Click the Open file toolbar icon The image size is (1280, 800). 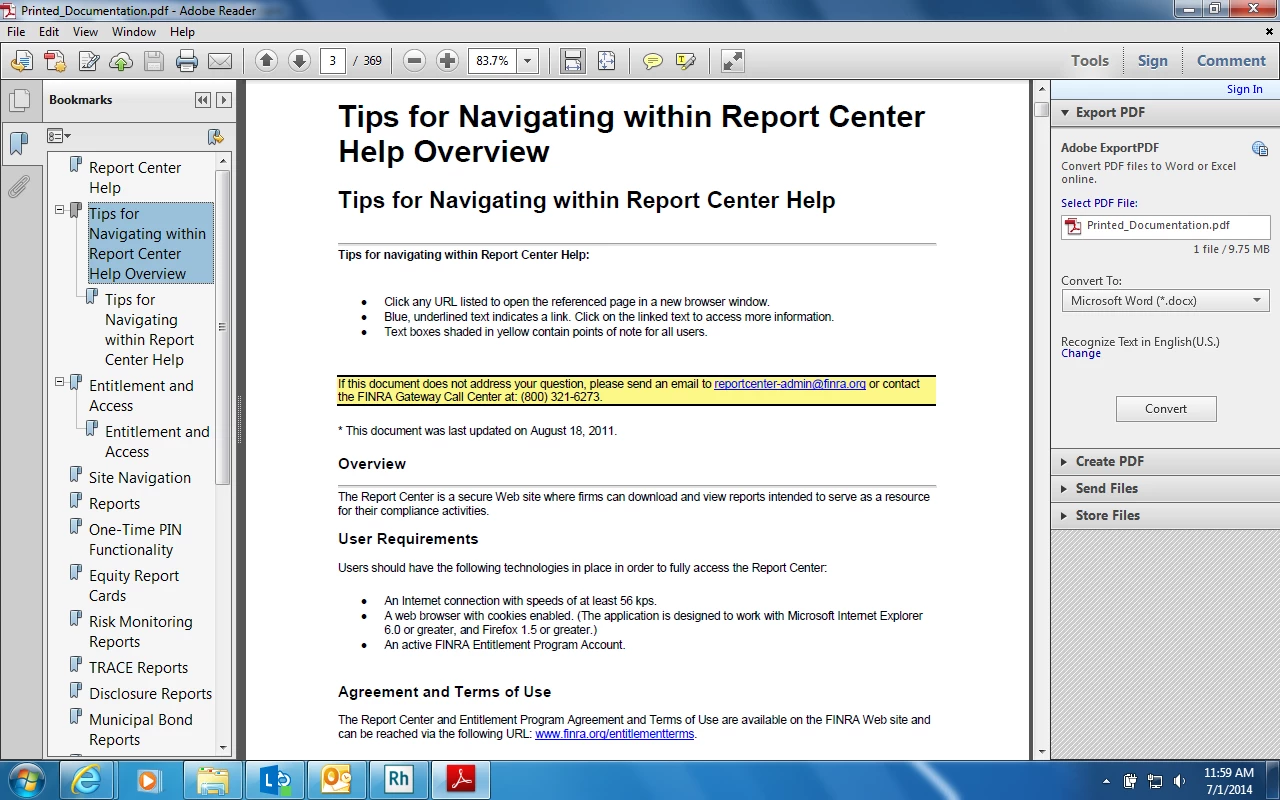tap(21, 61)
